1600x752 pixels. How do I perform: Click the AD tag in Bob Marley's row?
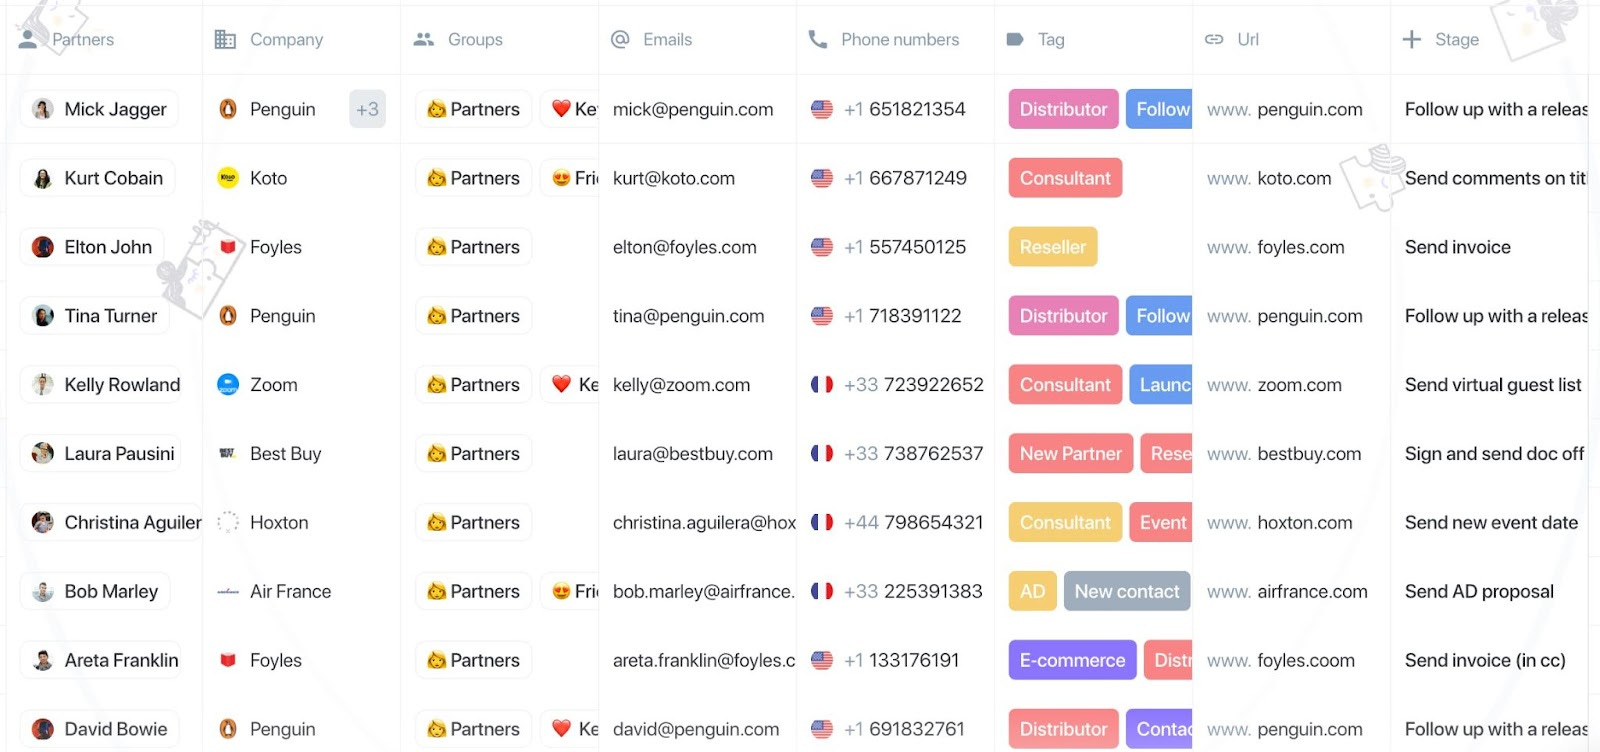click(x=1032, y=591)
